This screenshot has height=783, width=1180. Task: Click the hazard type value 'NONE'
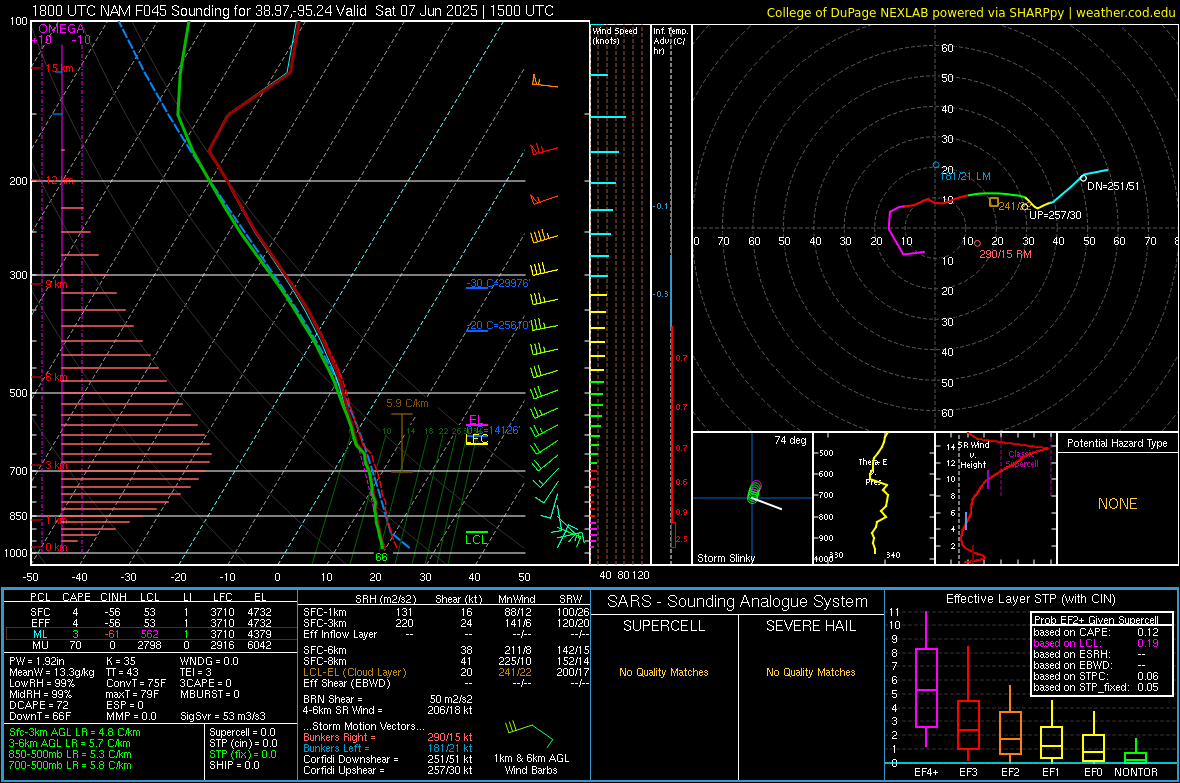[1117, 504]
